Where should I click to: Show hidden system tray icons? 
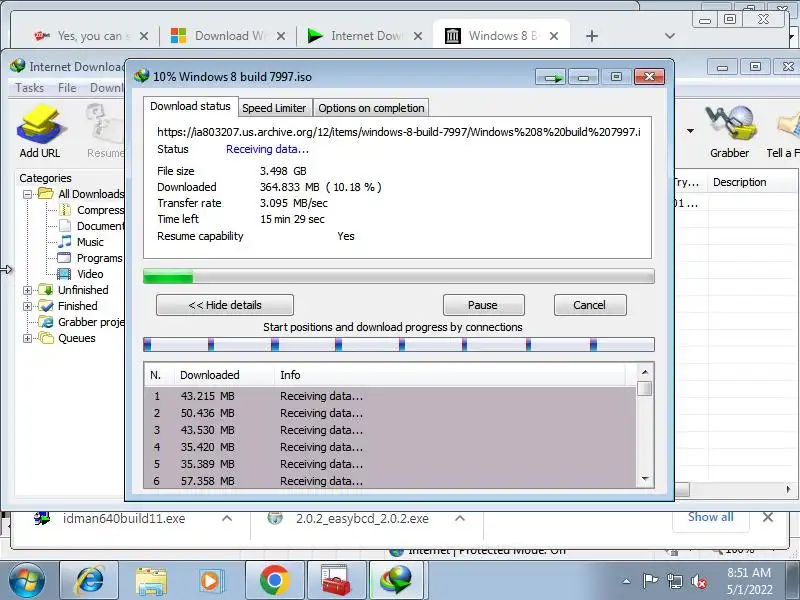click(x=626, y=581)
